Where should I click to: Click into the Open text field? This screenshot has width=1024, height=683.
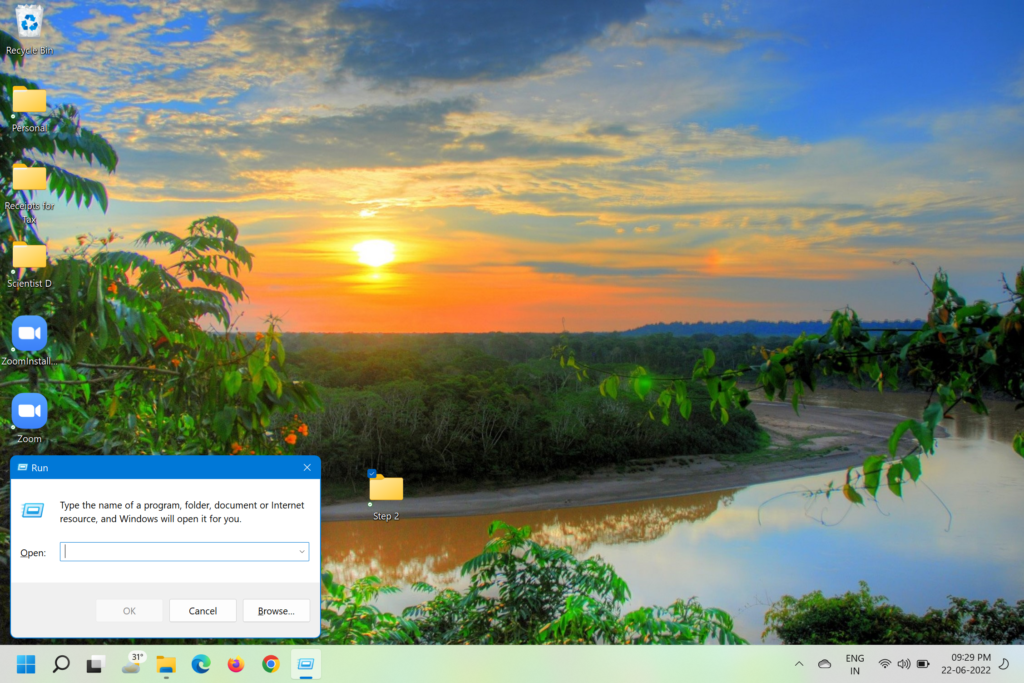click(x=178, y=552)
